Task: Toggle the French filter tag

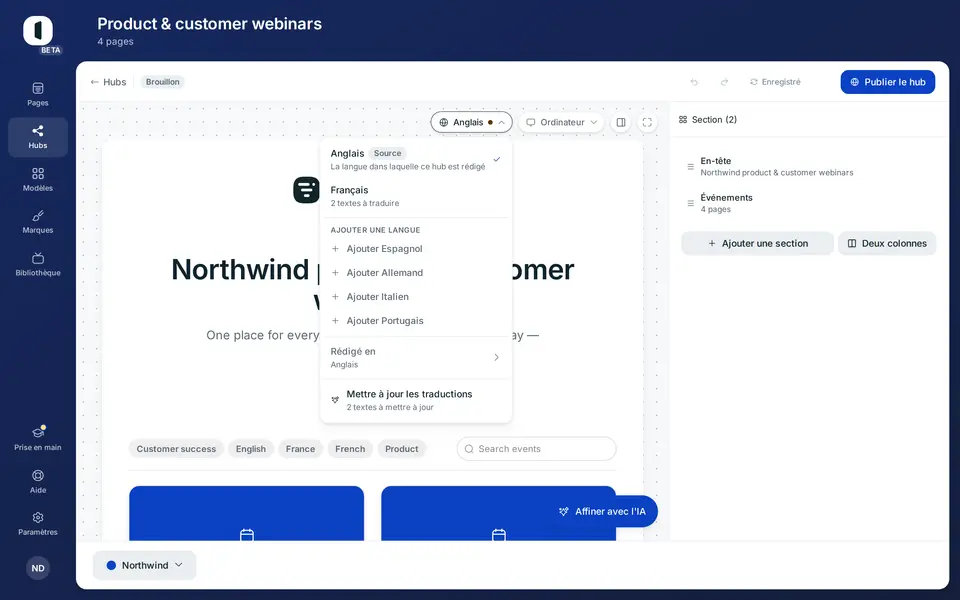Action: [x=350, y=449]
